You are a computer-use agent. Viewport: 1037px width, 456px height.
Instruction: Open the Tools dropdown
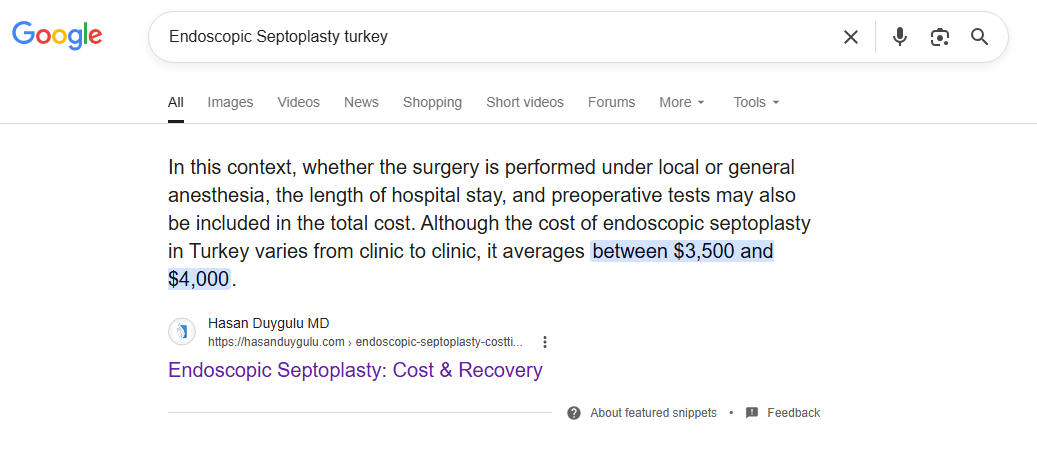(756, 103)
